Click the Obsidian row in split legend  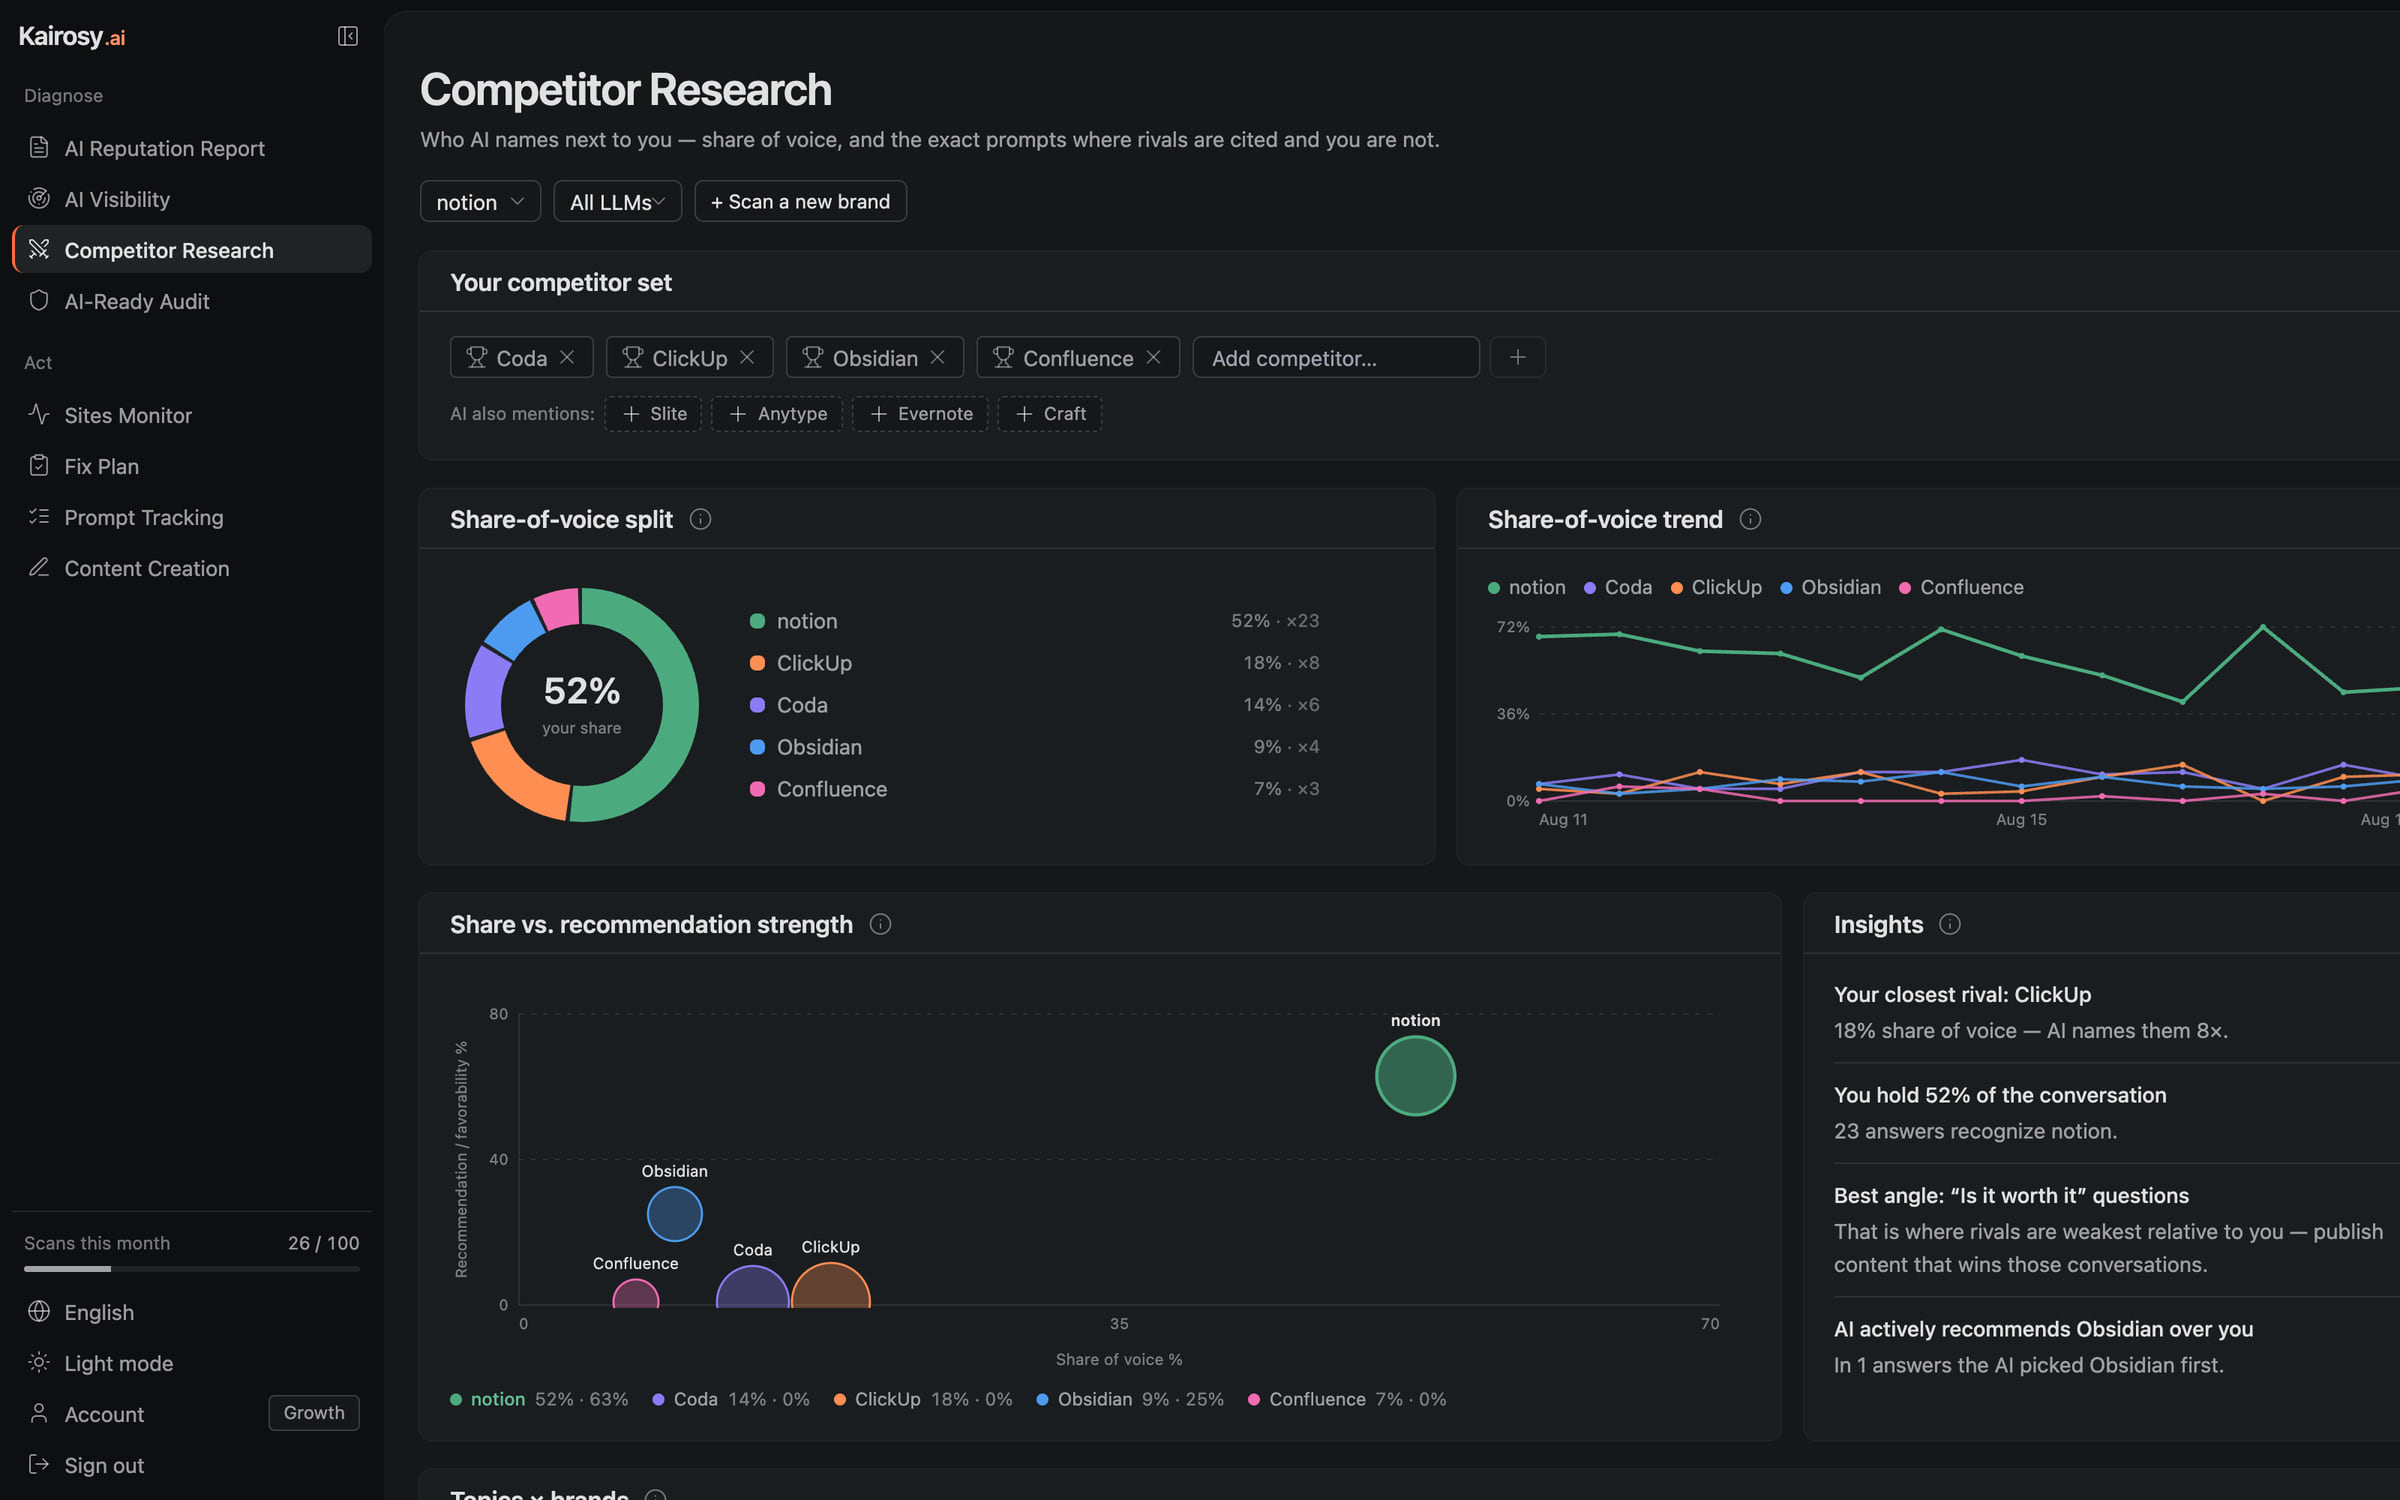pos(1034,747)
